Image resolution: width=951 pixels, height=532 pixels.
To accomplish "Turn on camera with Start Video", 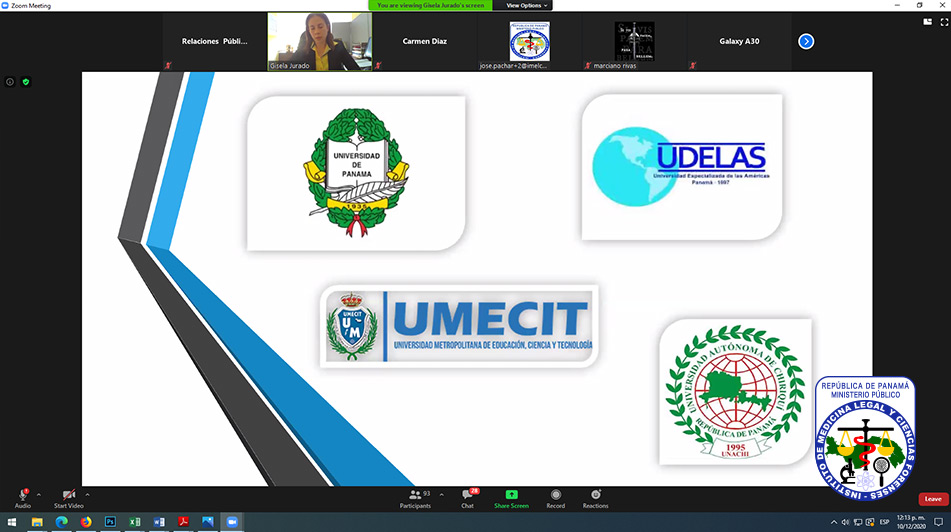I will [x=69, y=496].
